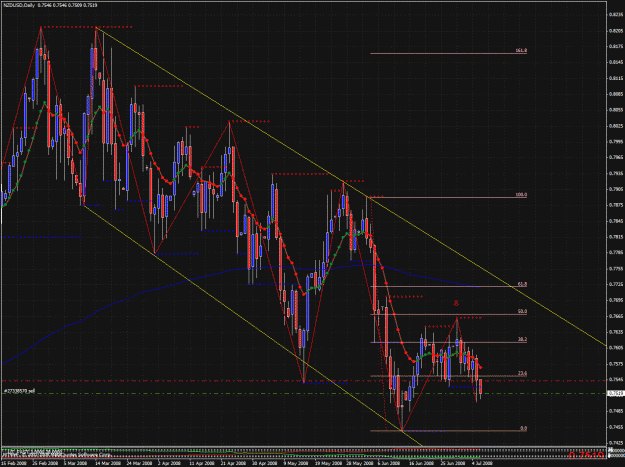Viewport: 625px width, 467px height.
Task: Click the 0.7665 price axis label
Action: 616,316
